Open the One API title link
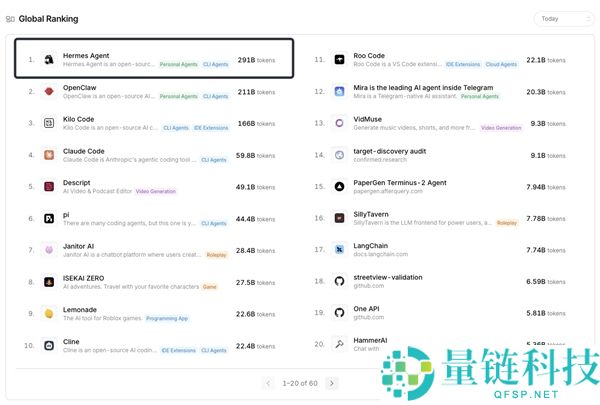The image size is (600, 405). 366,309
